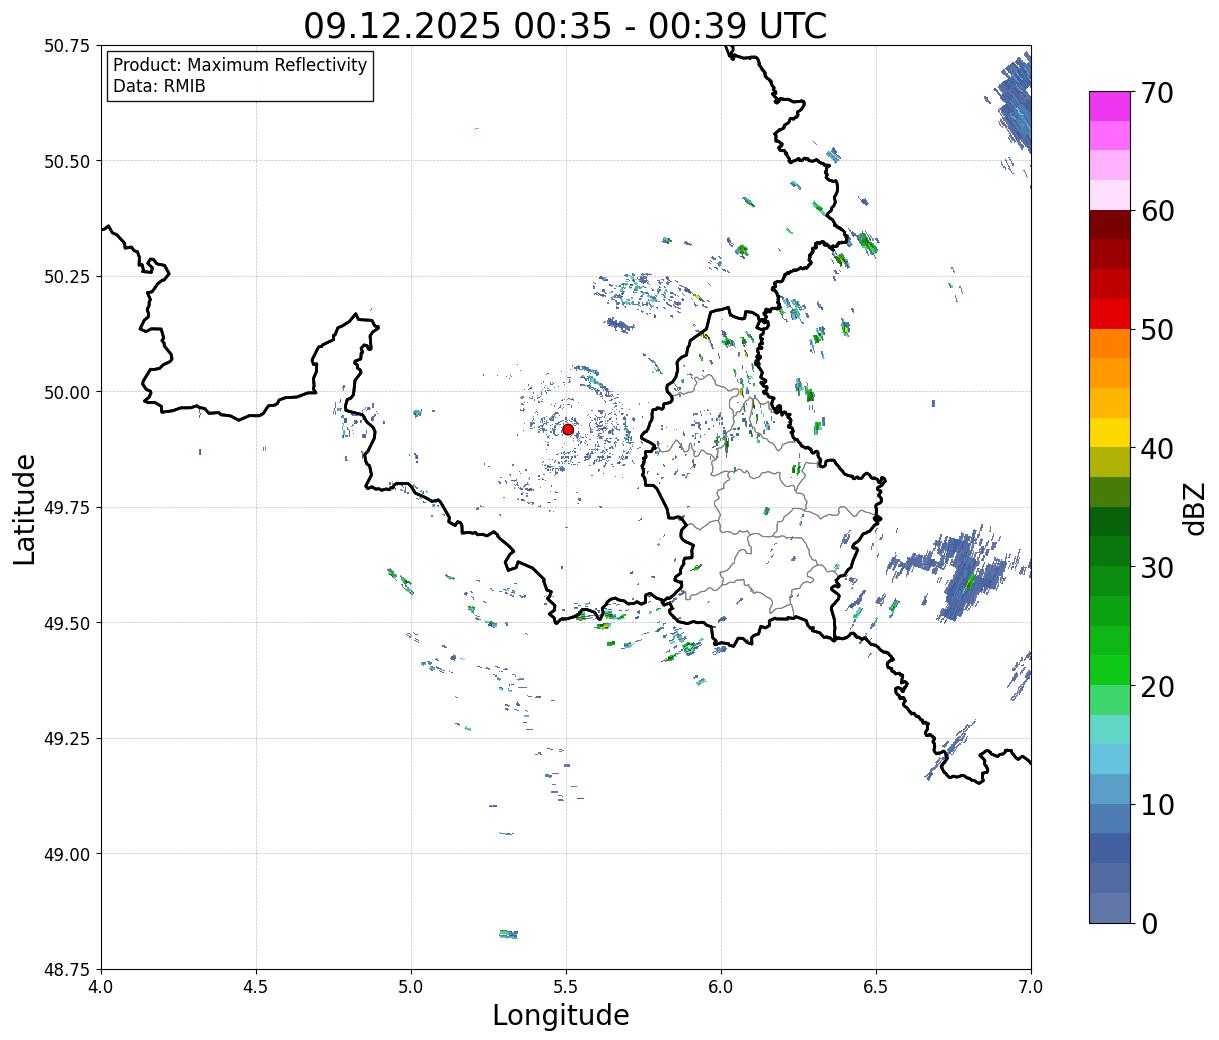Click the longitude tick label 4.0

point(101,987)
